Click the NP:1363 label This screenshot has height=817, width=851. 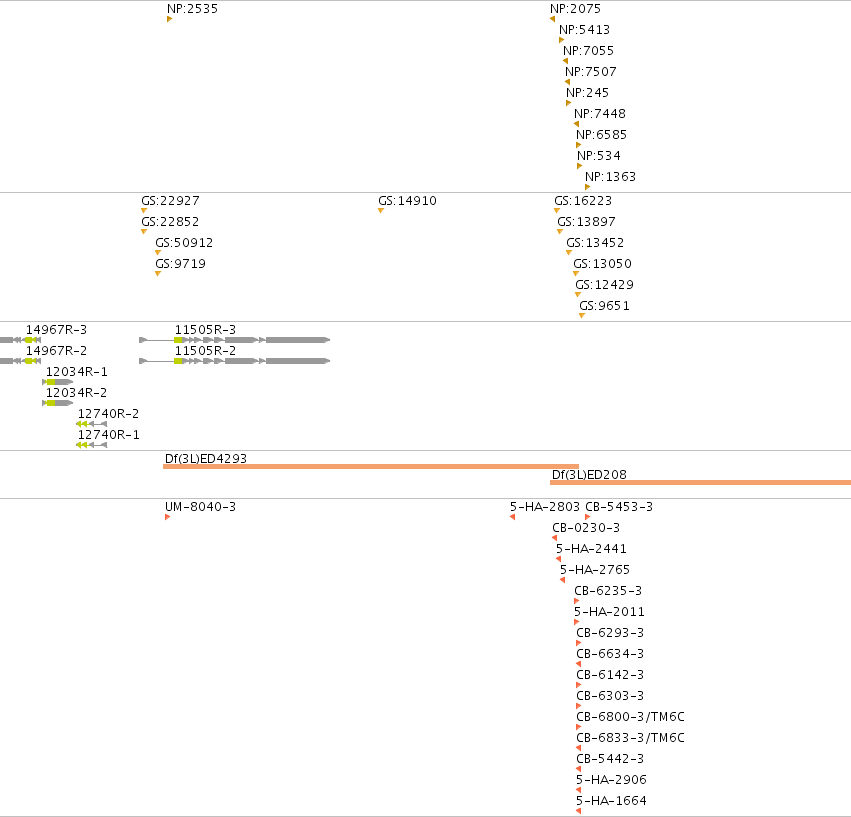point(610,177)
